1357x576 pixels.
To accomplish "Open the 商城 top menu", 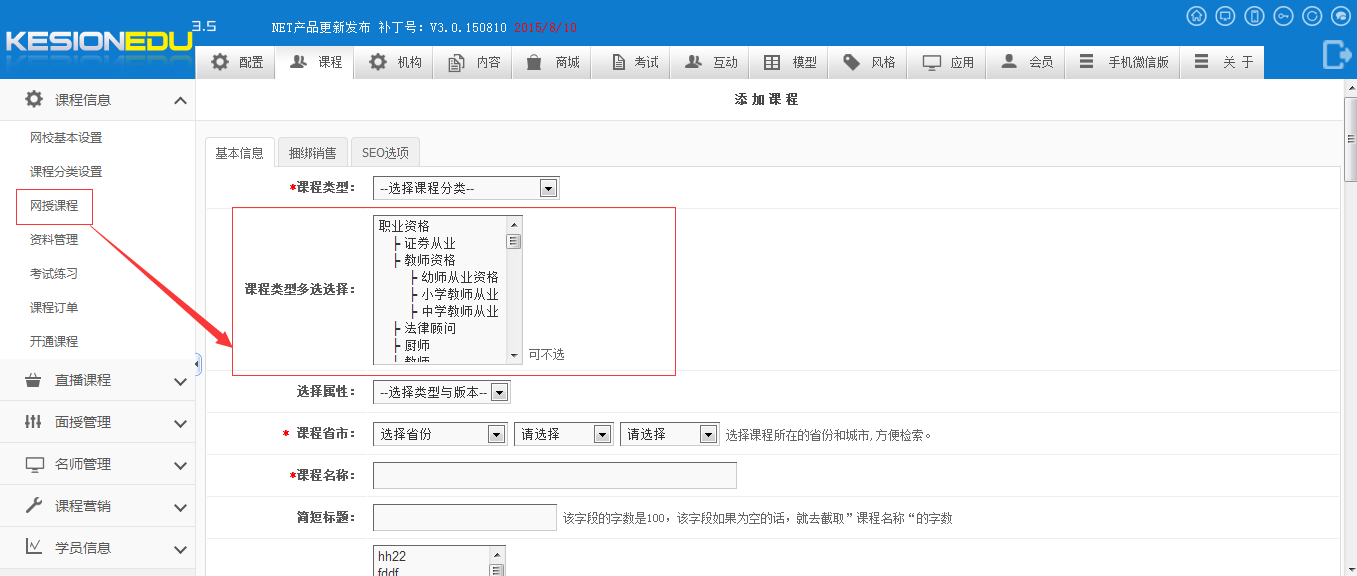I will tap(553, 62).
